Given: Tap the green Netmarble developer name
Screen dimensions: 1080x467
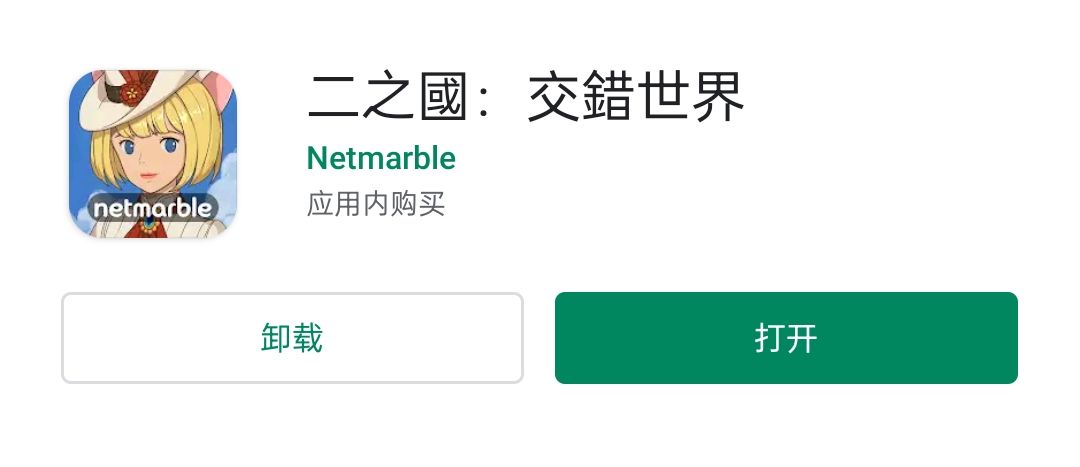Looking at the screenshot, I should click(x=381, y=158).
